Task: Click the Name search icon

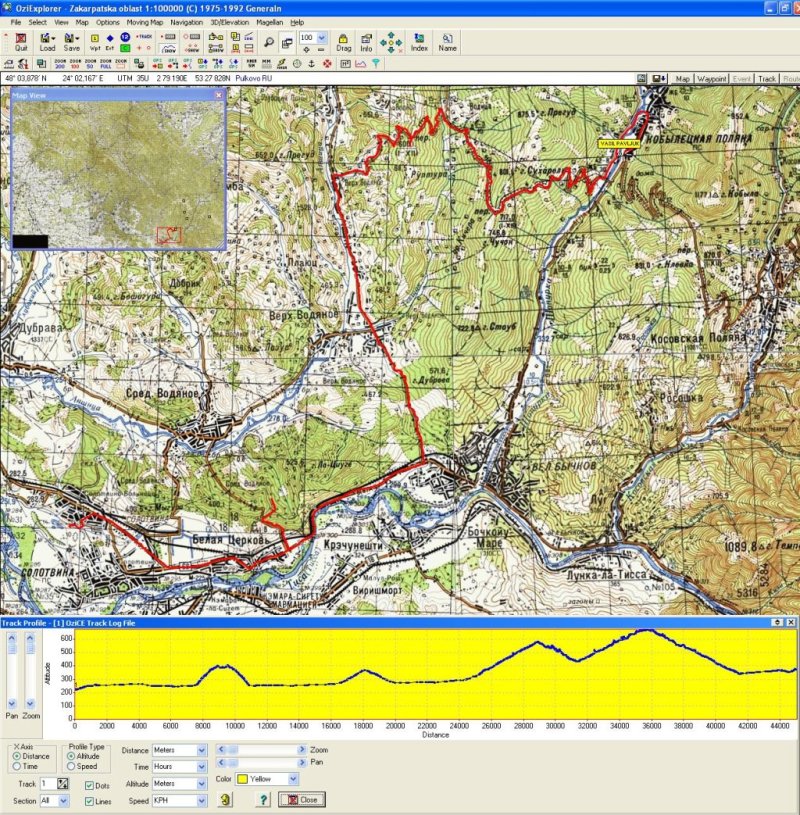Action: pyautogui.click(x=447, y=41)
